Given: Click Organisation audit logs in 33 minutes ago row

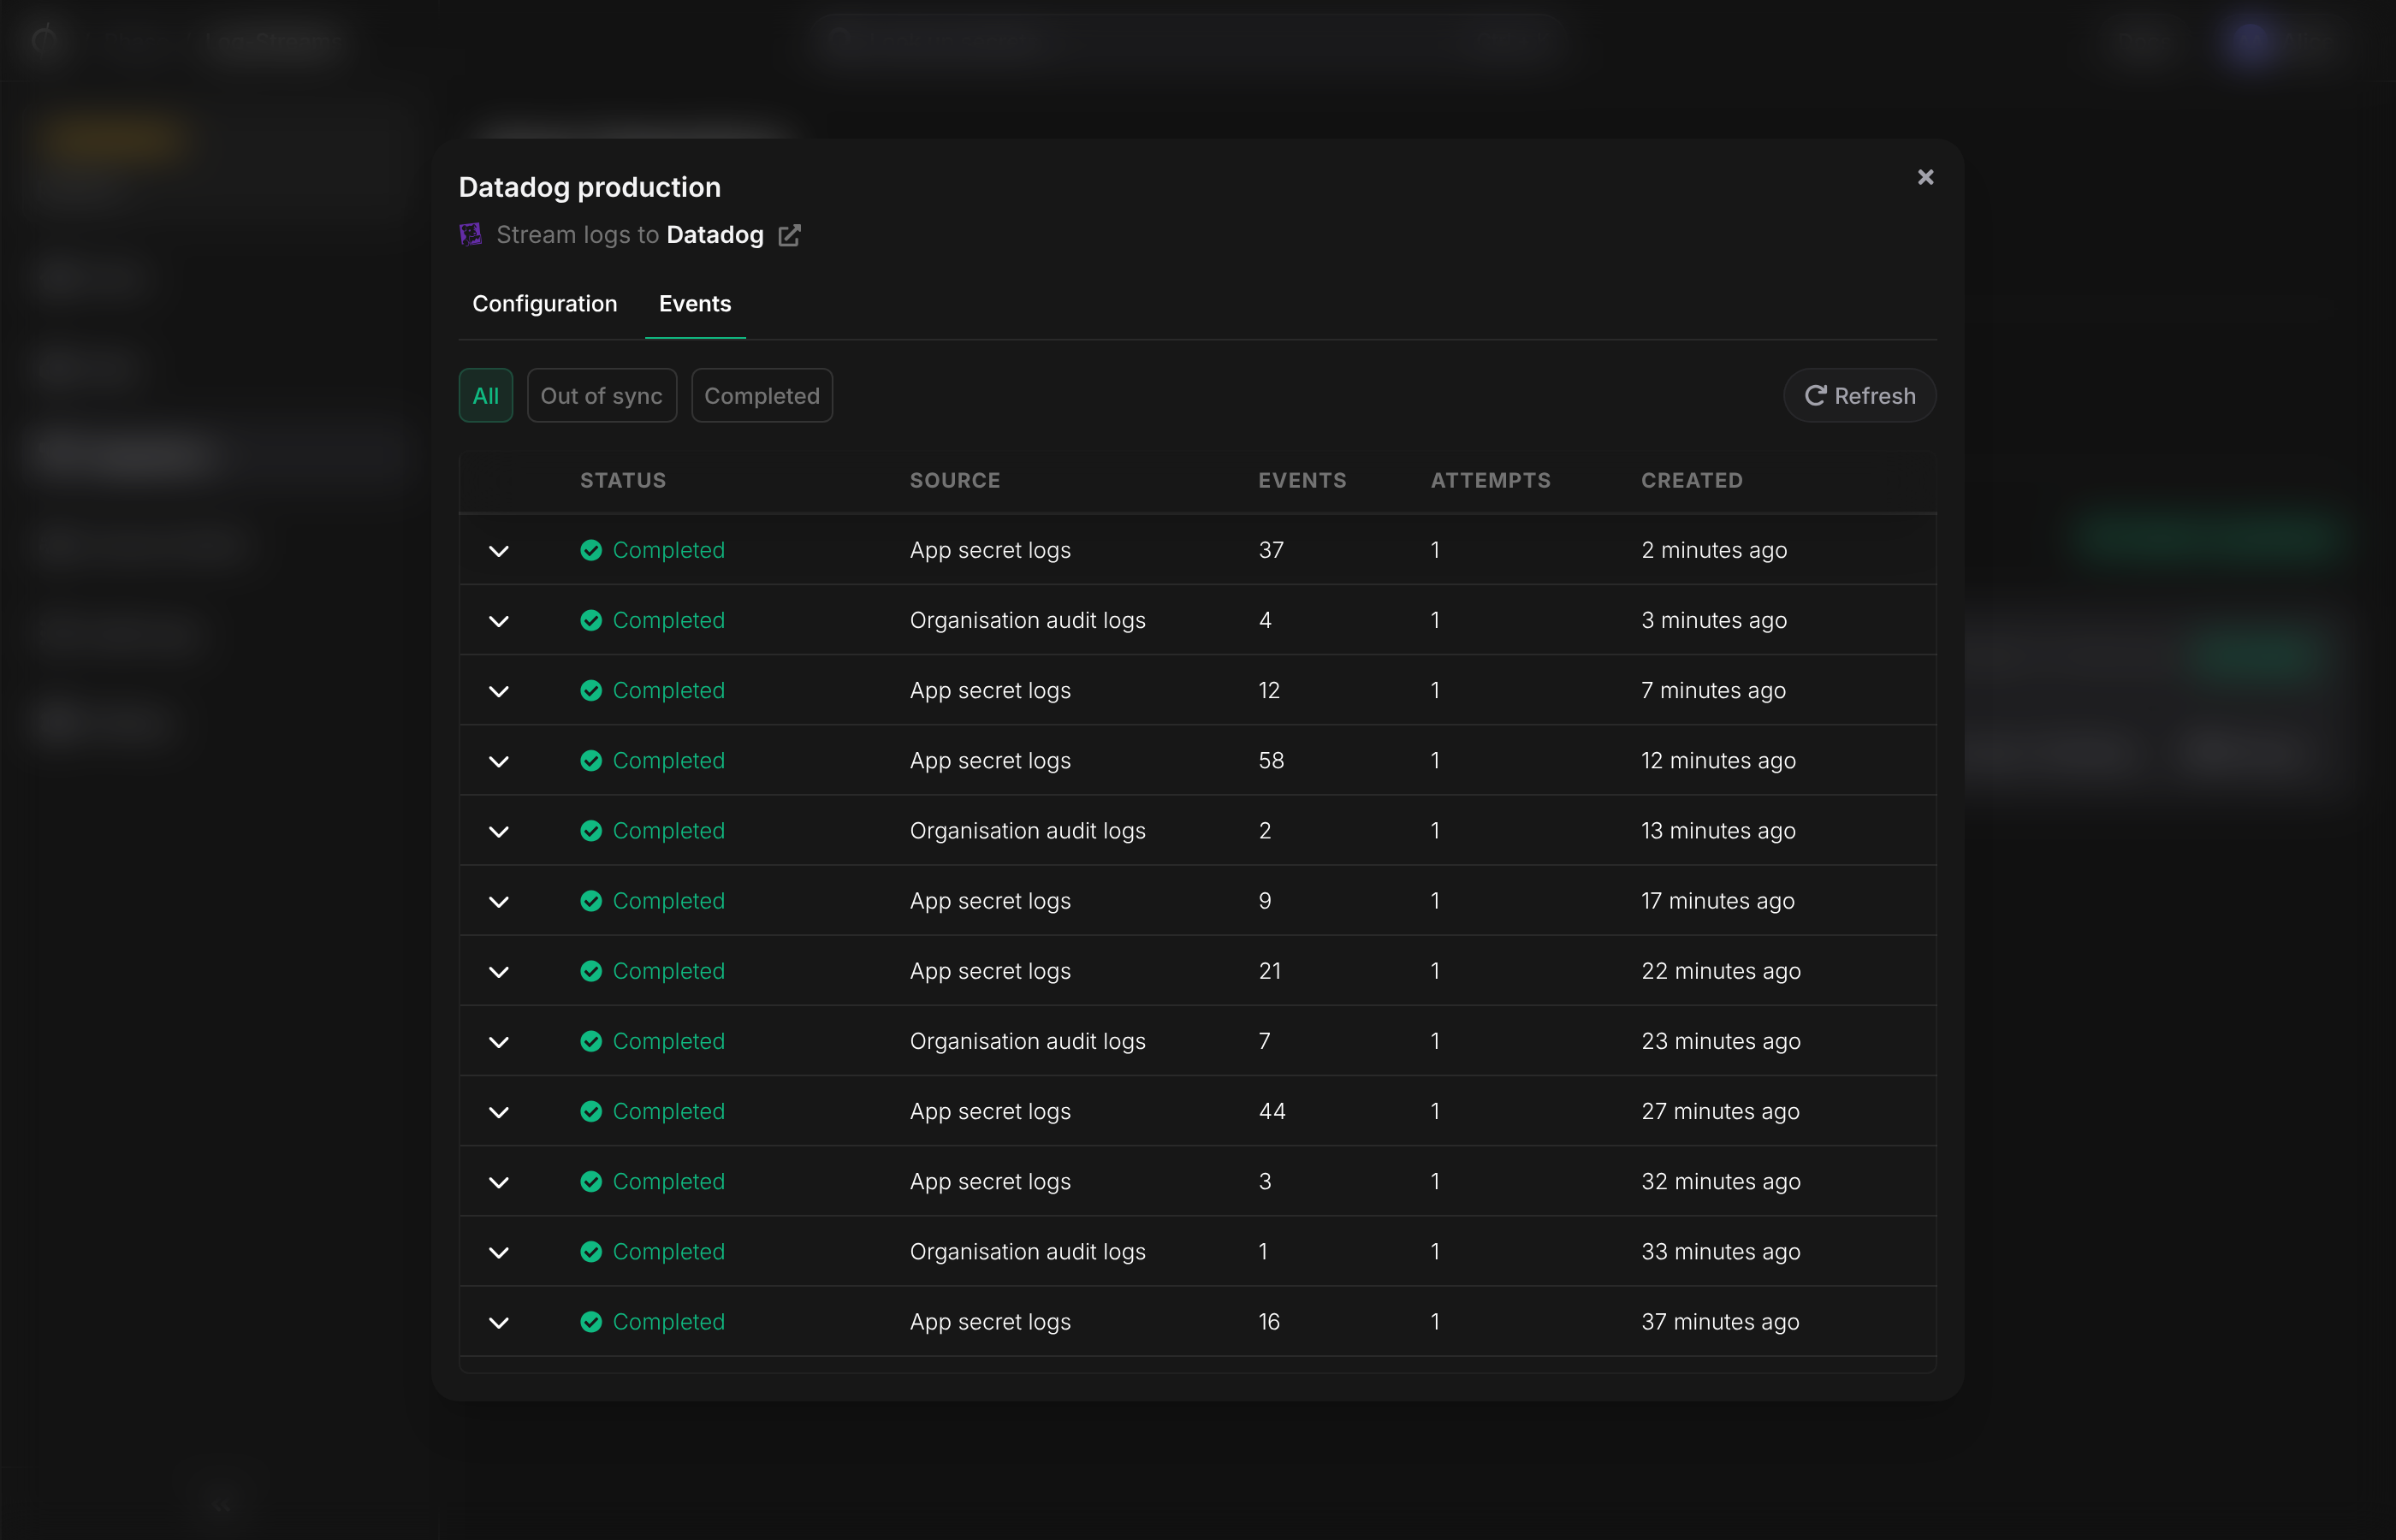Looking at the screenshot, I should coord(1028,1251).
